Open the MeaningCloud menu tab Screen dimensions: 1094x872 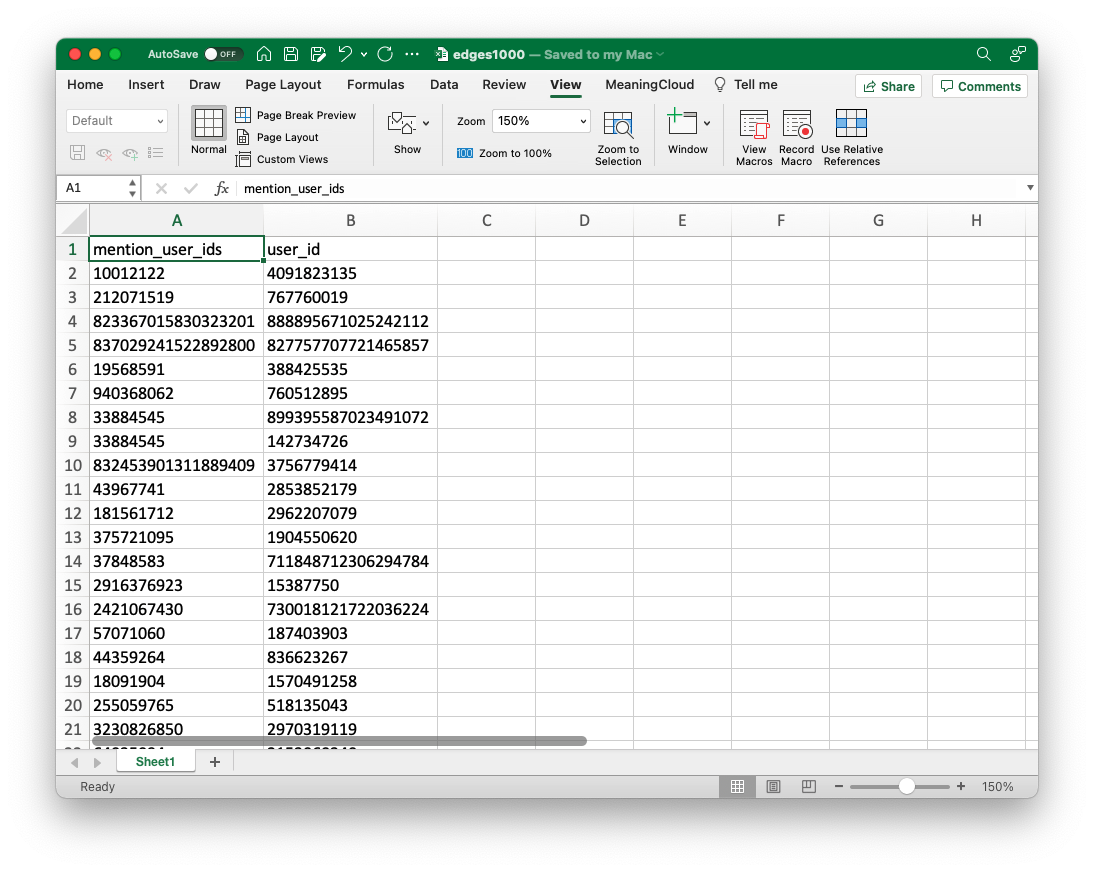click(649, 85)
